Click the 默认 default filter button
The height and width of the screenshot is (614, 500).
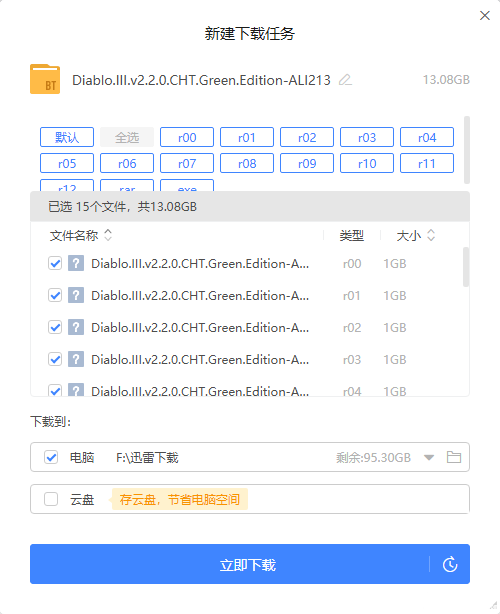coord(67,137)
